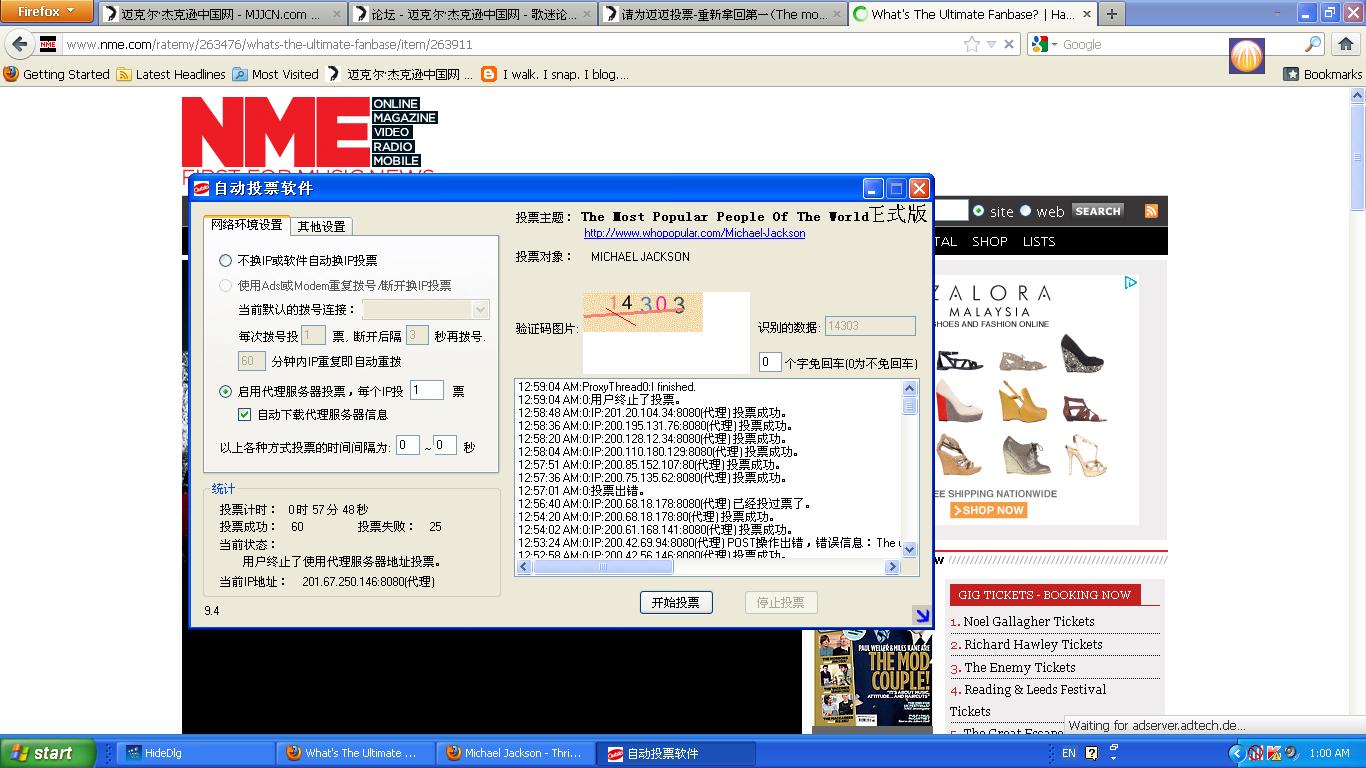This screenshot has height=768, width=1366.
Task: Click the RSS feed icon on NME page
Action: coord(1151,211)
